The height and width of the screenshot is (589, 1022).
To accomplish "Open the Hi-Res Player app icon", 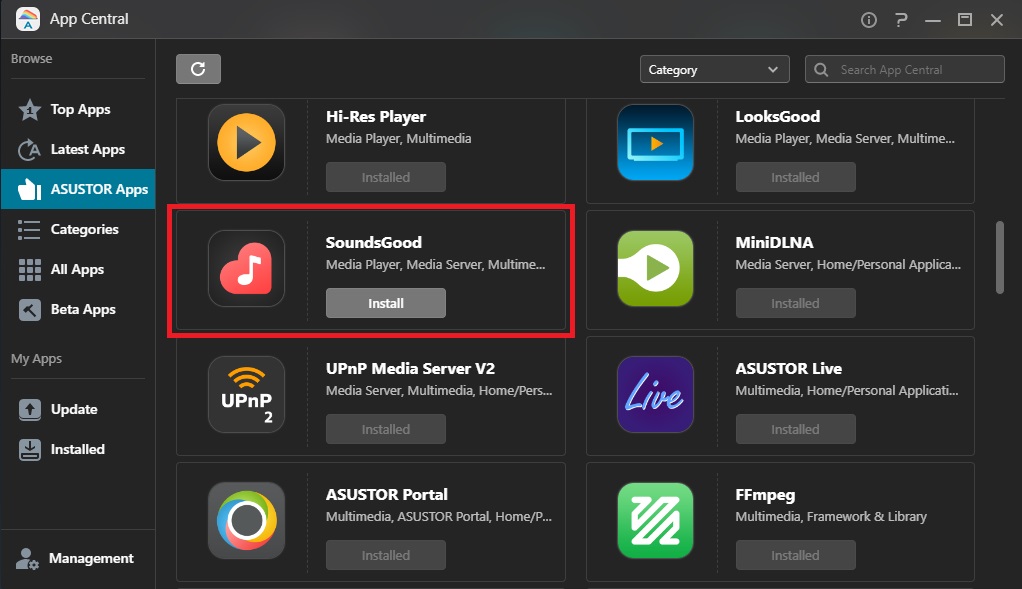I will (x=246, y=142).
